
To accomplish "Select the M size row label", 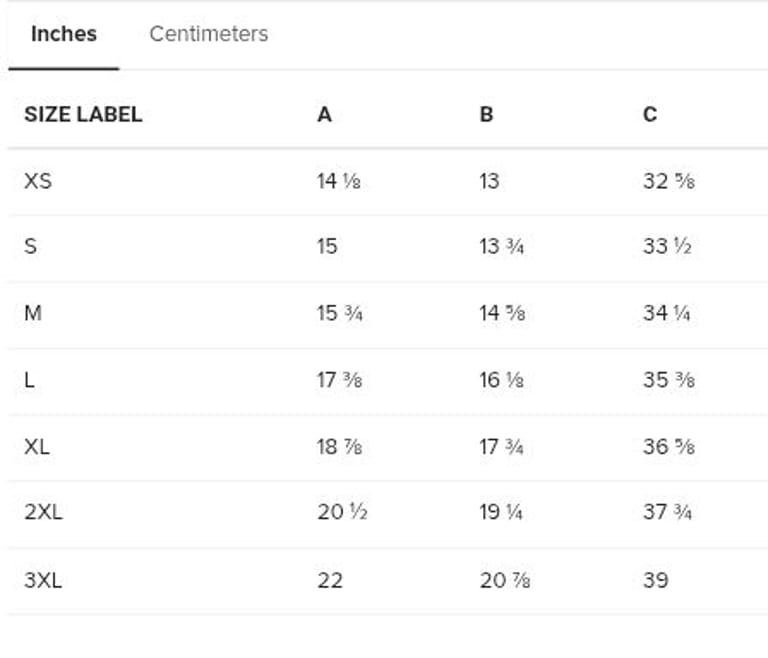I will [x=33, y=313].
